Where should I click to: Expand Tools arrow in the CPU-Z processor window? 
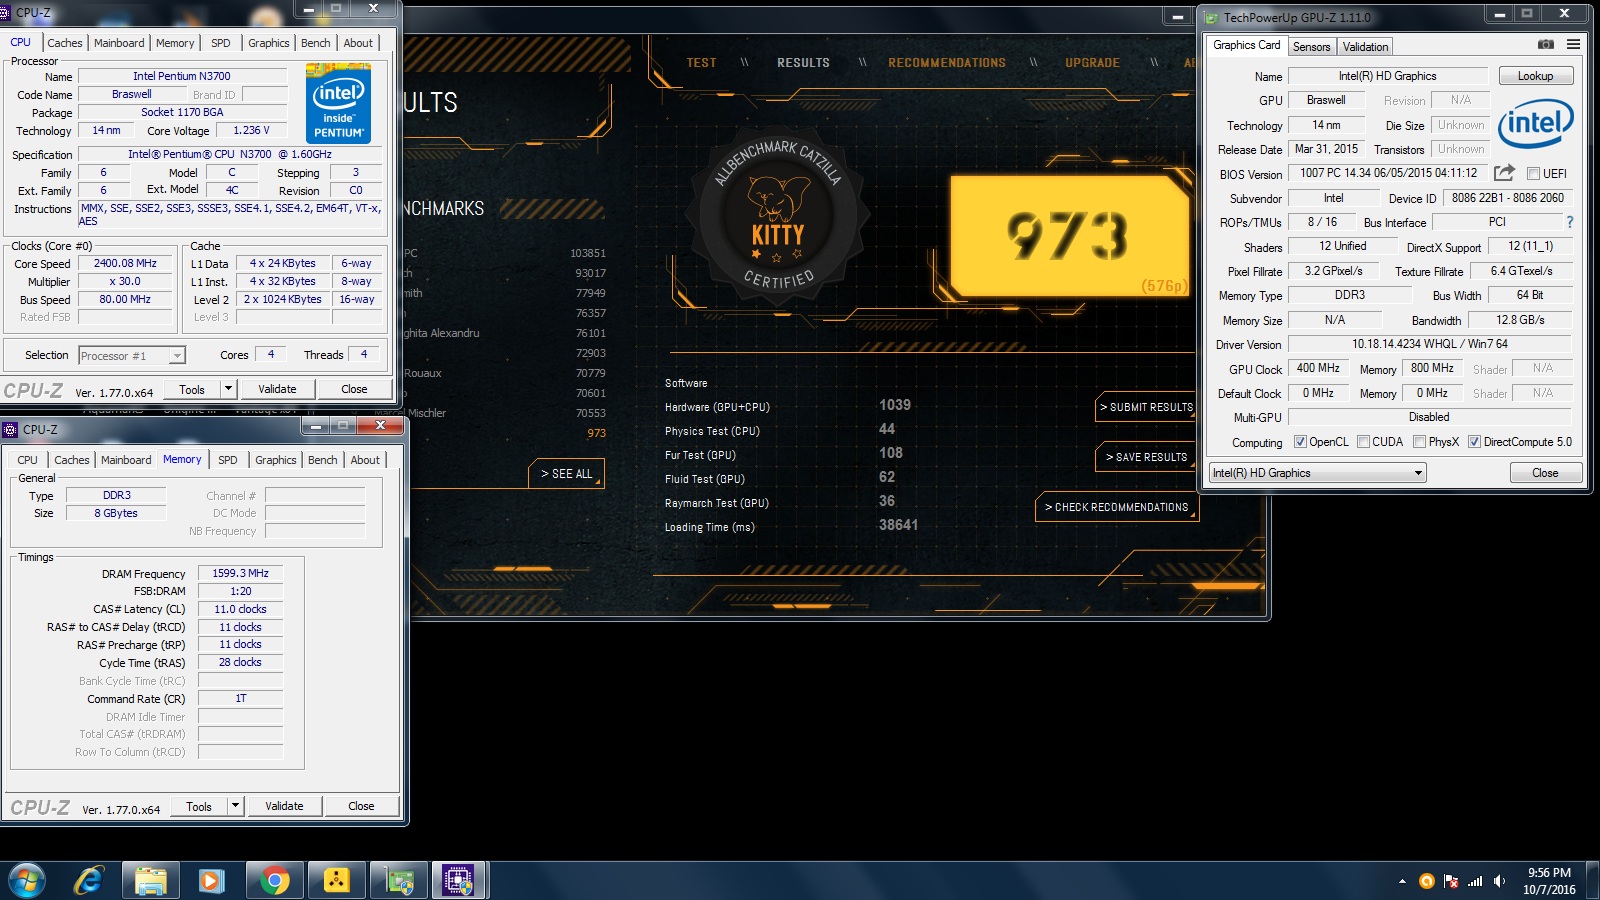(228, 389)
